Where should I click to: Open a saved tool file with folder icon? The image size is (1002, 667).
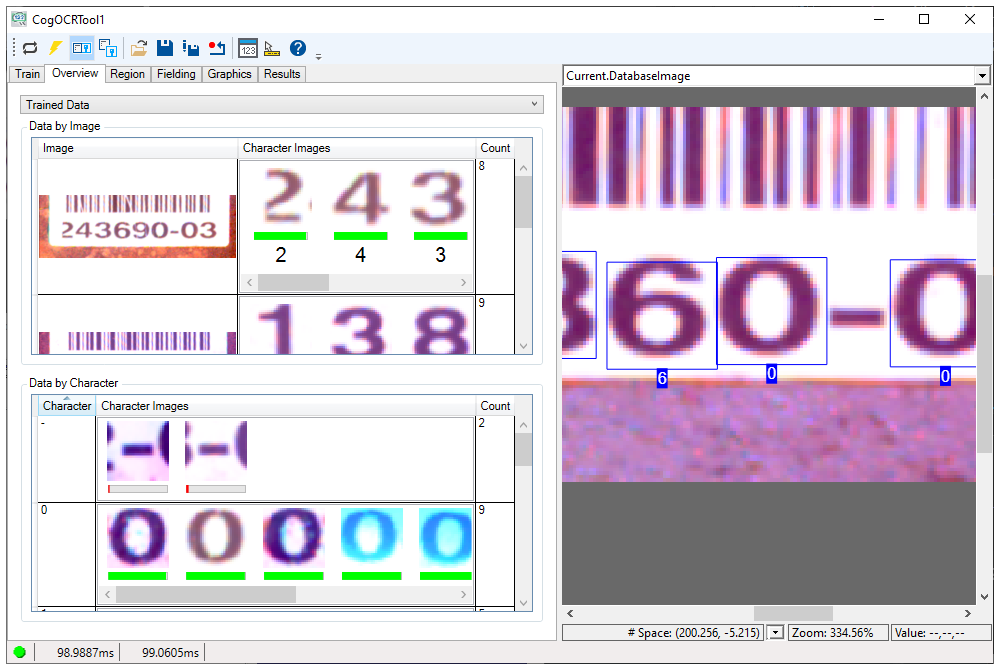(x=138, y=47)
